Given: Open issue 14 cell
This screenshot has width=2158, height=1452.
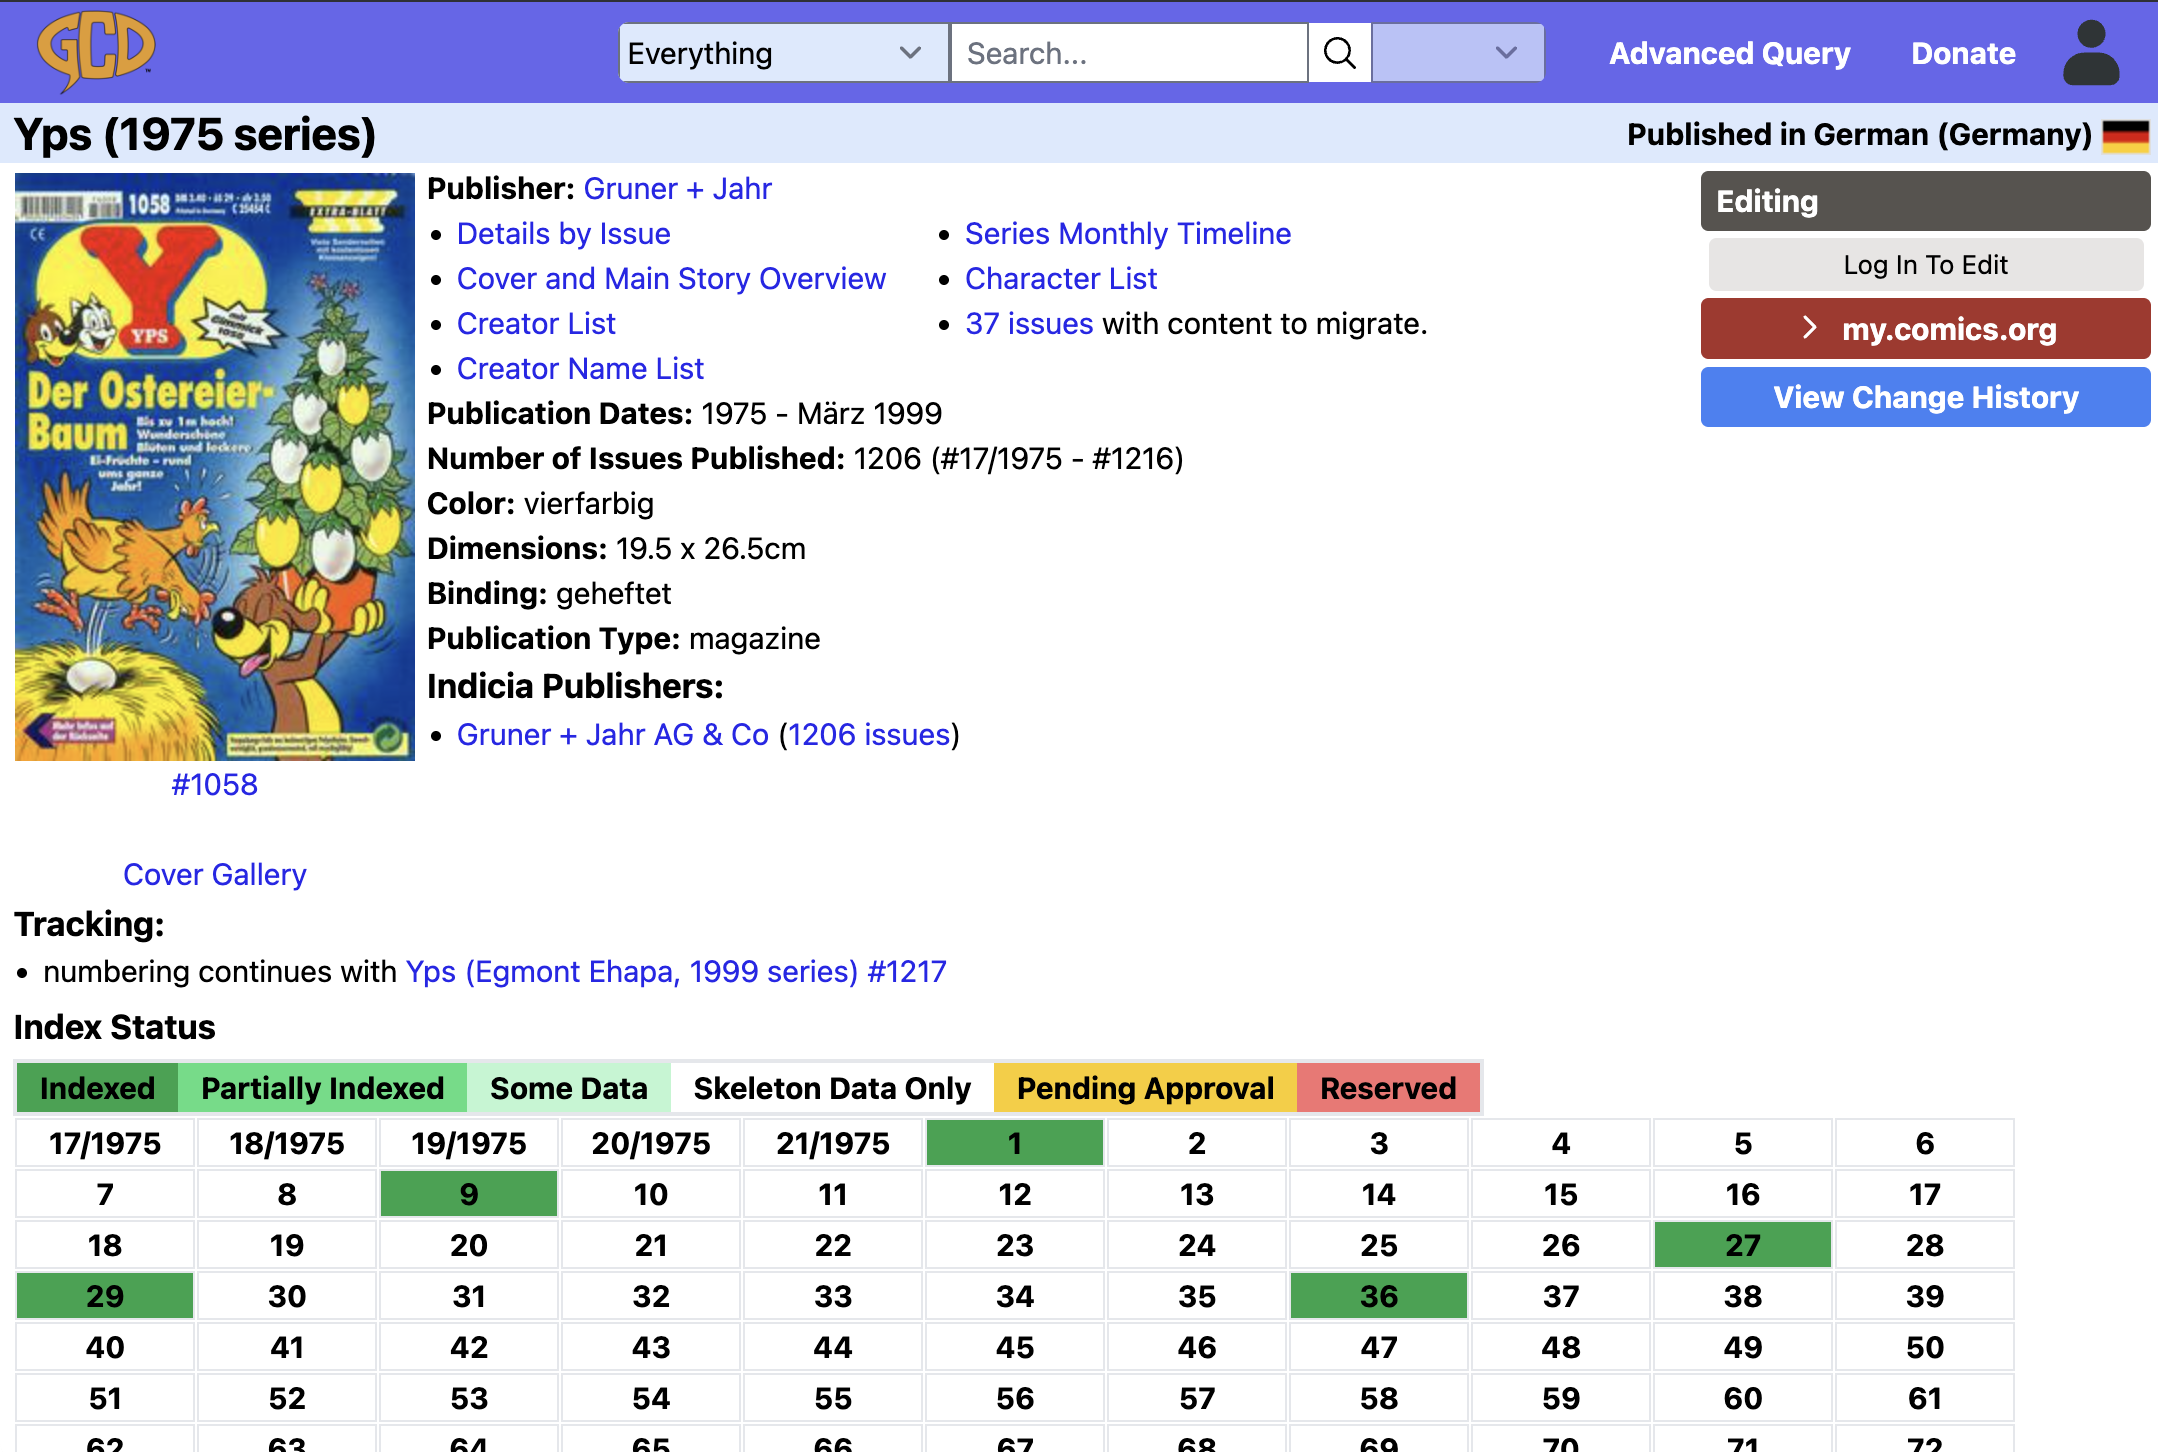Looking at the screenshot, I should coord(1379,1194).
